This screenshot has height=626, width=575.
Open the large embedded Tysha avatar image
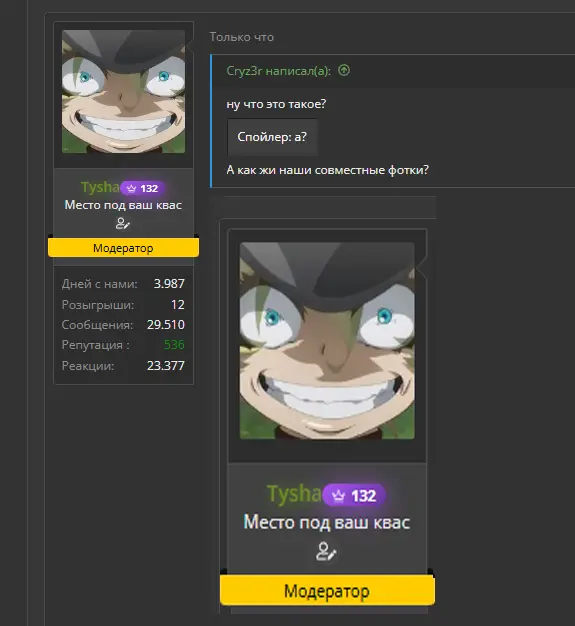[327, 341]
